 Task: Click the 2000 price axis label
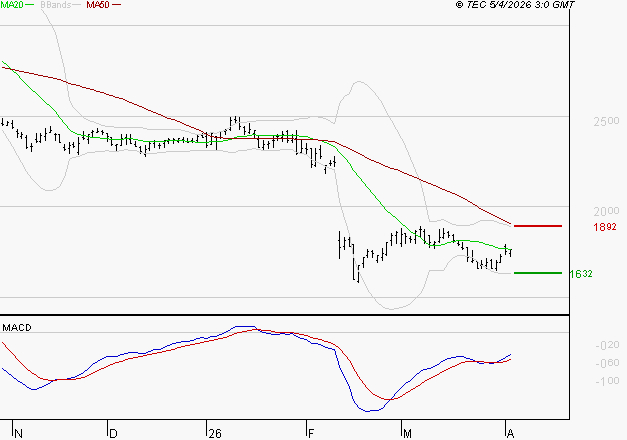[606, 211]
